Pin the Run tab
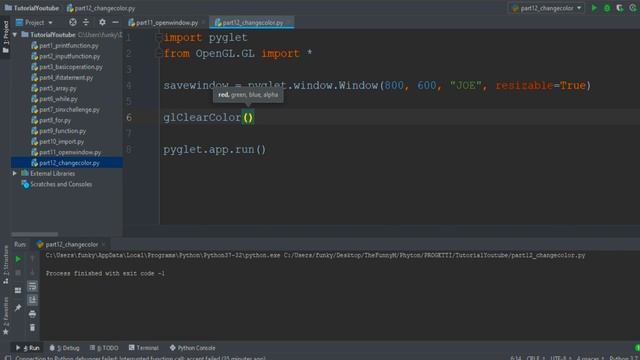The height and width of the screenshot is (360, 640). click(18, 308)
